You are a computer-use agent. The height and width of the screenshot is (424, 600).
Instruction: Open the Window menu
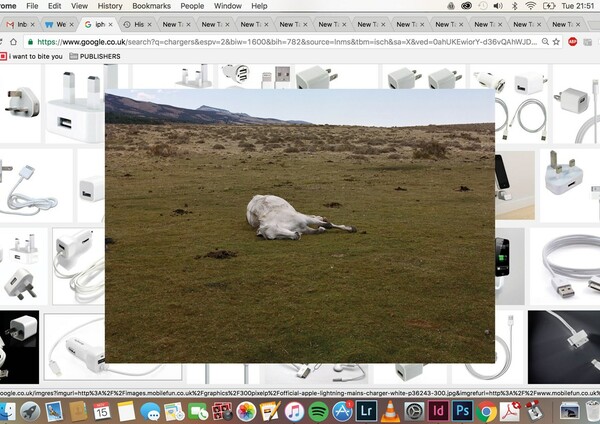[x=228, y=6]
